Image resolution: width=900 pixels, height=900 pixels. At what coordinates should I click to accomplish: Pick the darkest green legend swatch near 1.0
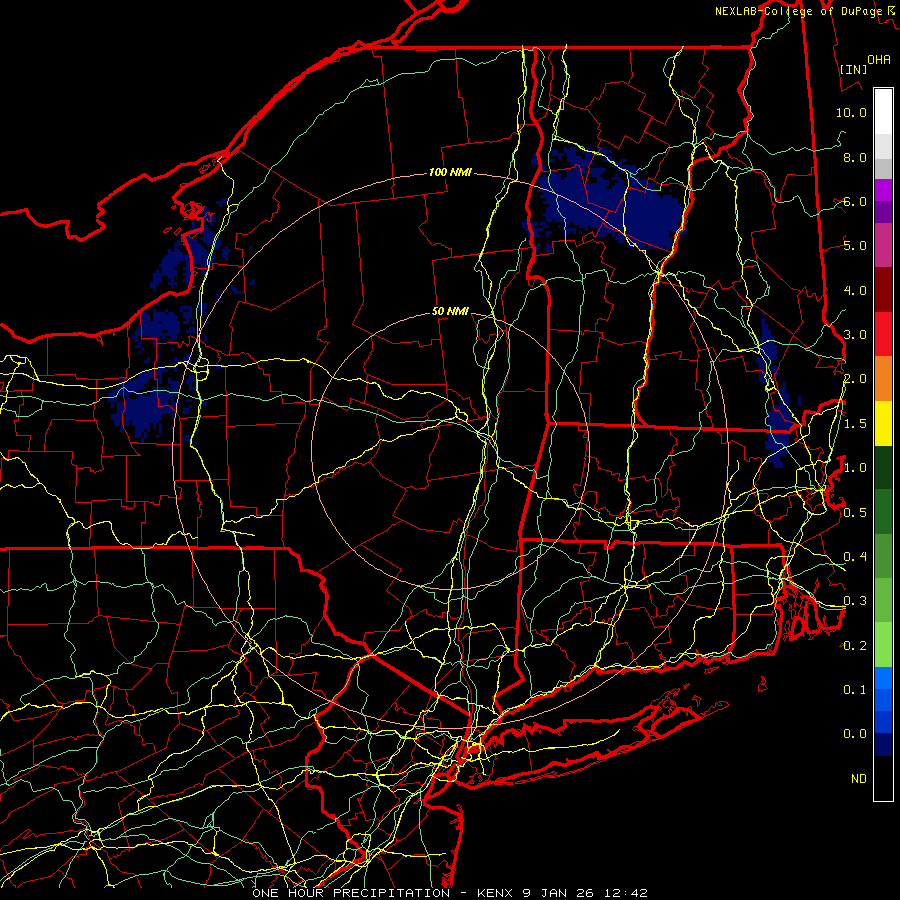[x=883, y=467]
